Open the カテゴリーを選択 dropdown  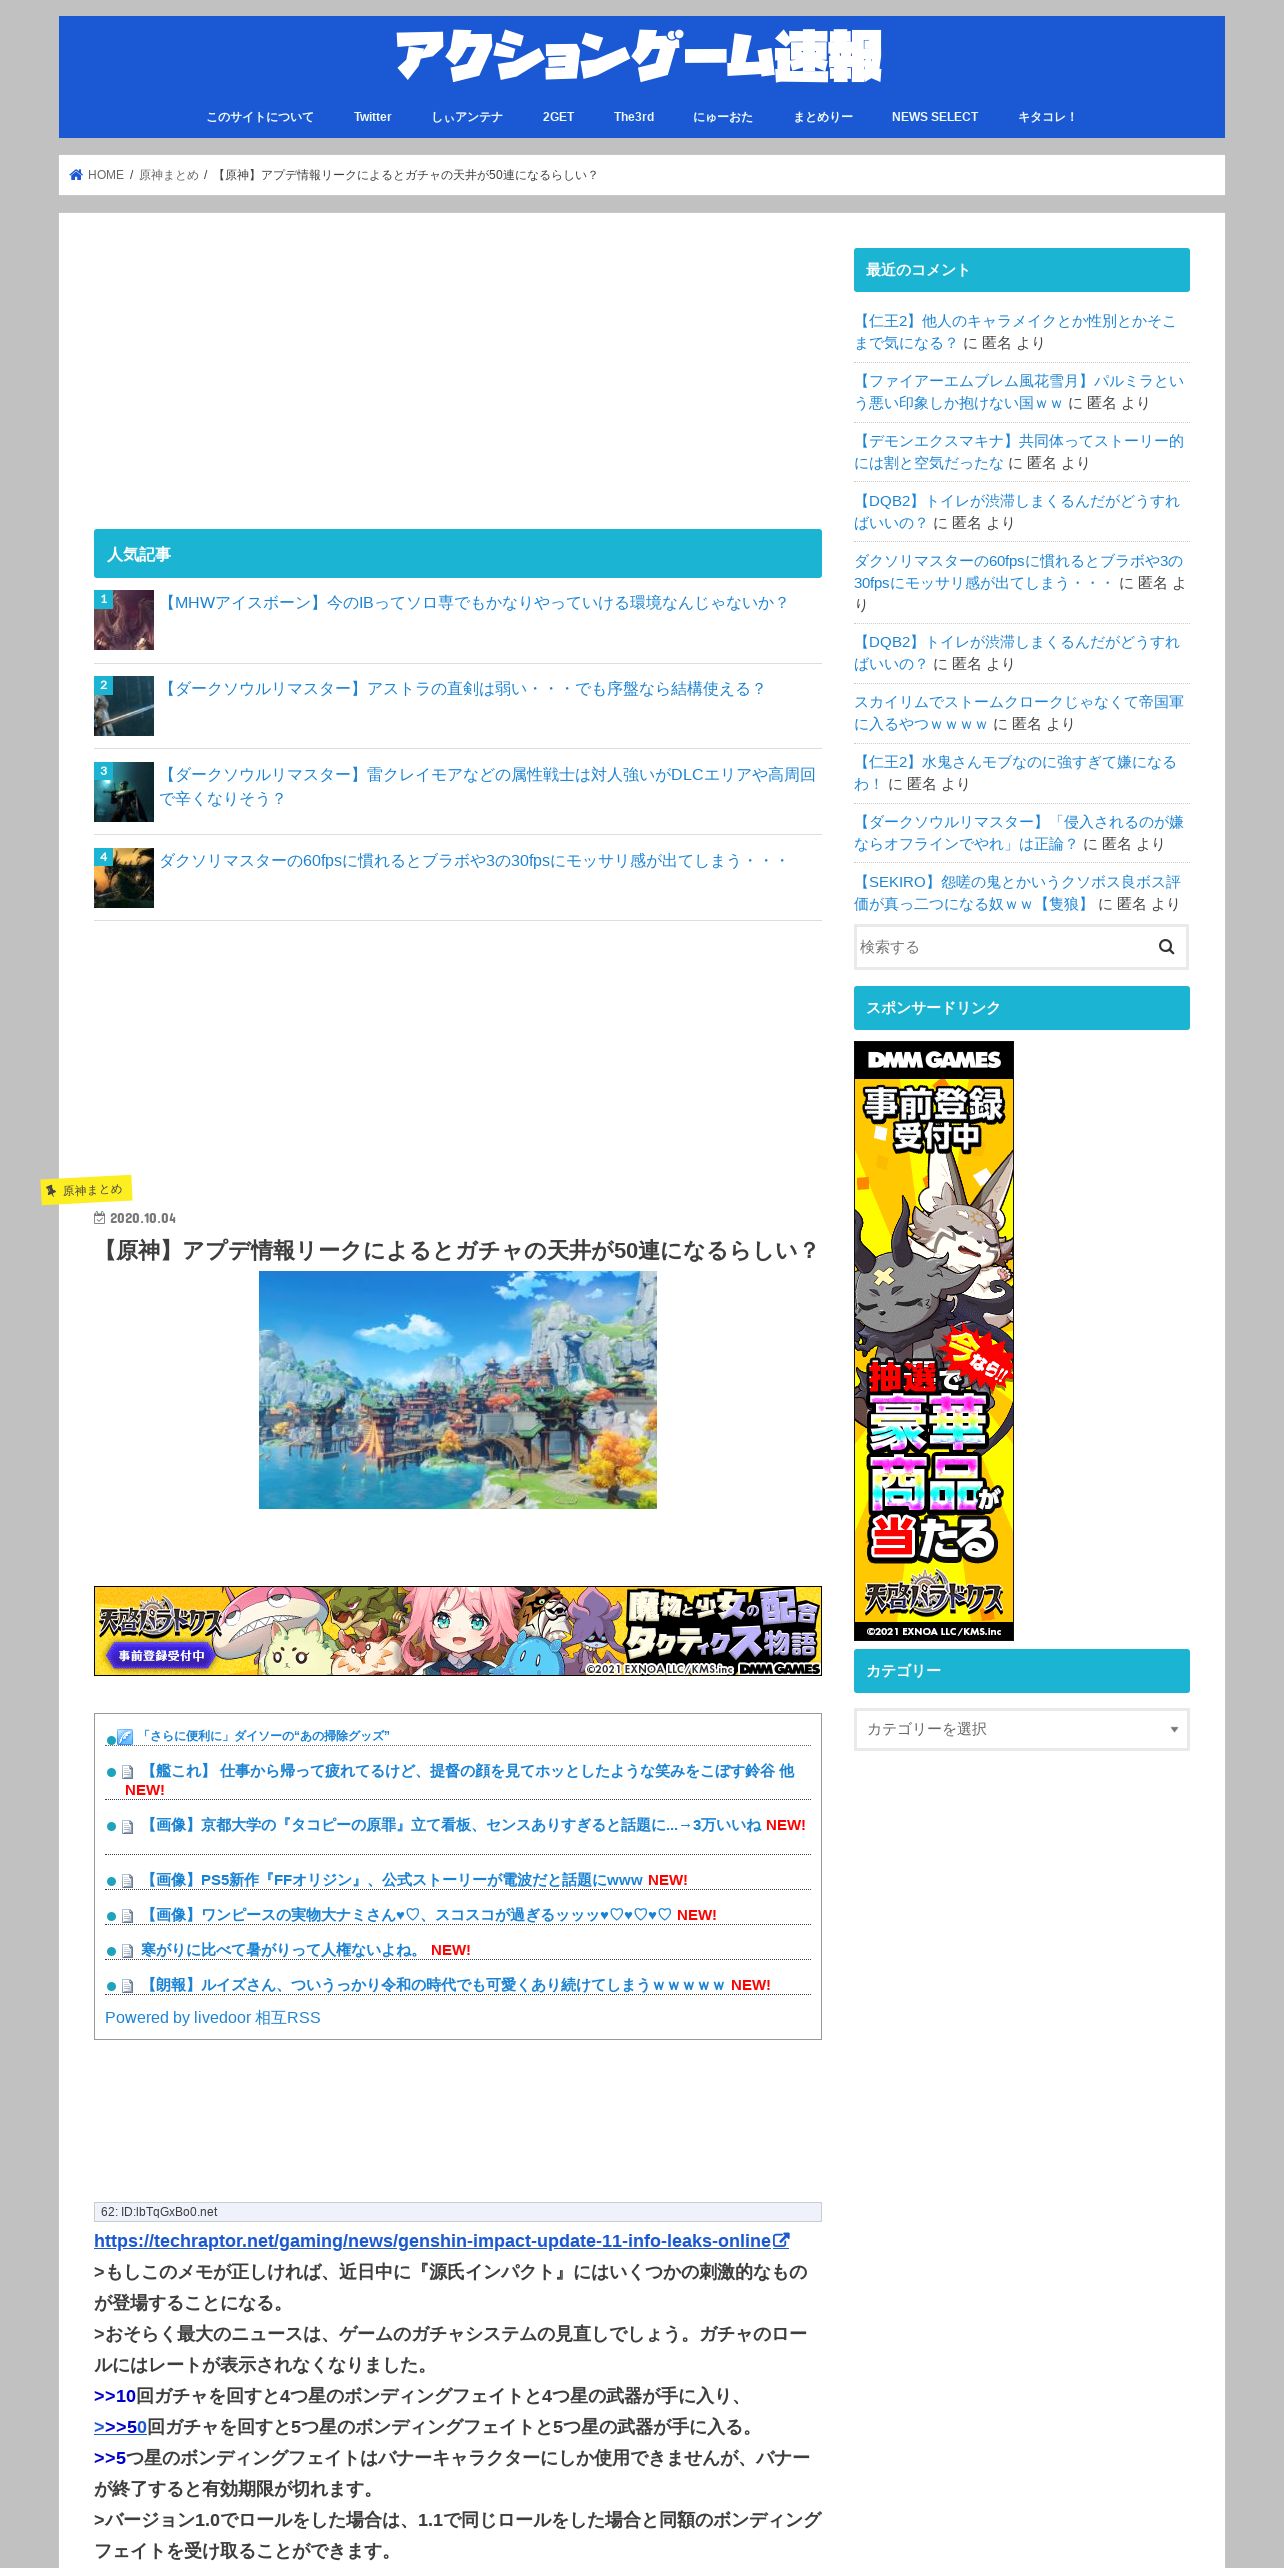point(1021,1729)
